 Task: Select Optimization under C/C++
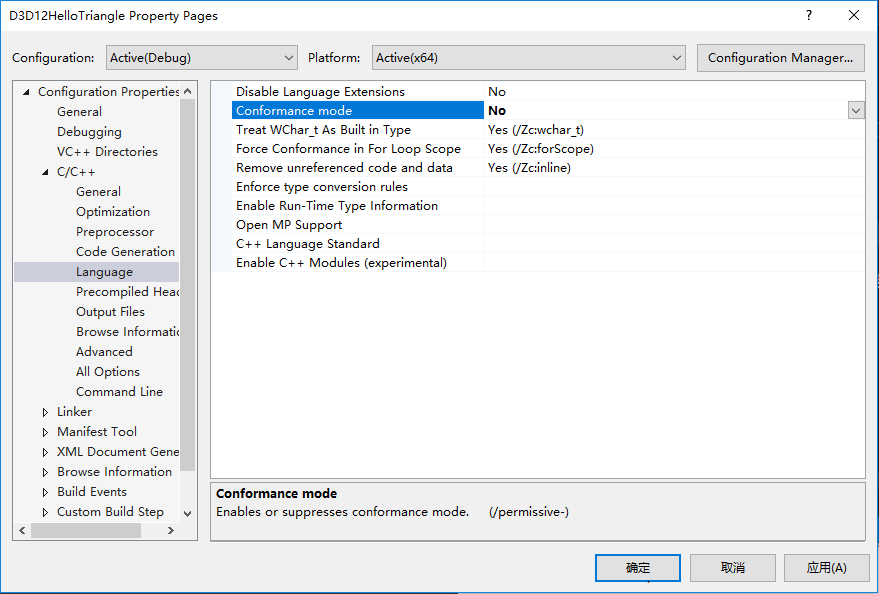coord(113,212)
